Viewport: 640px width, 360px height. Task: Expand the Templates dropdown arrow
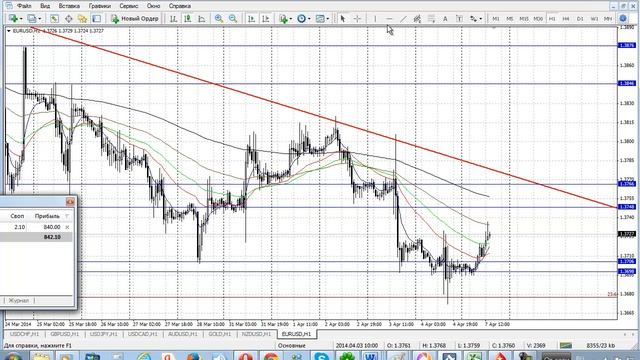pos(328,19)
